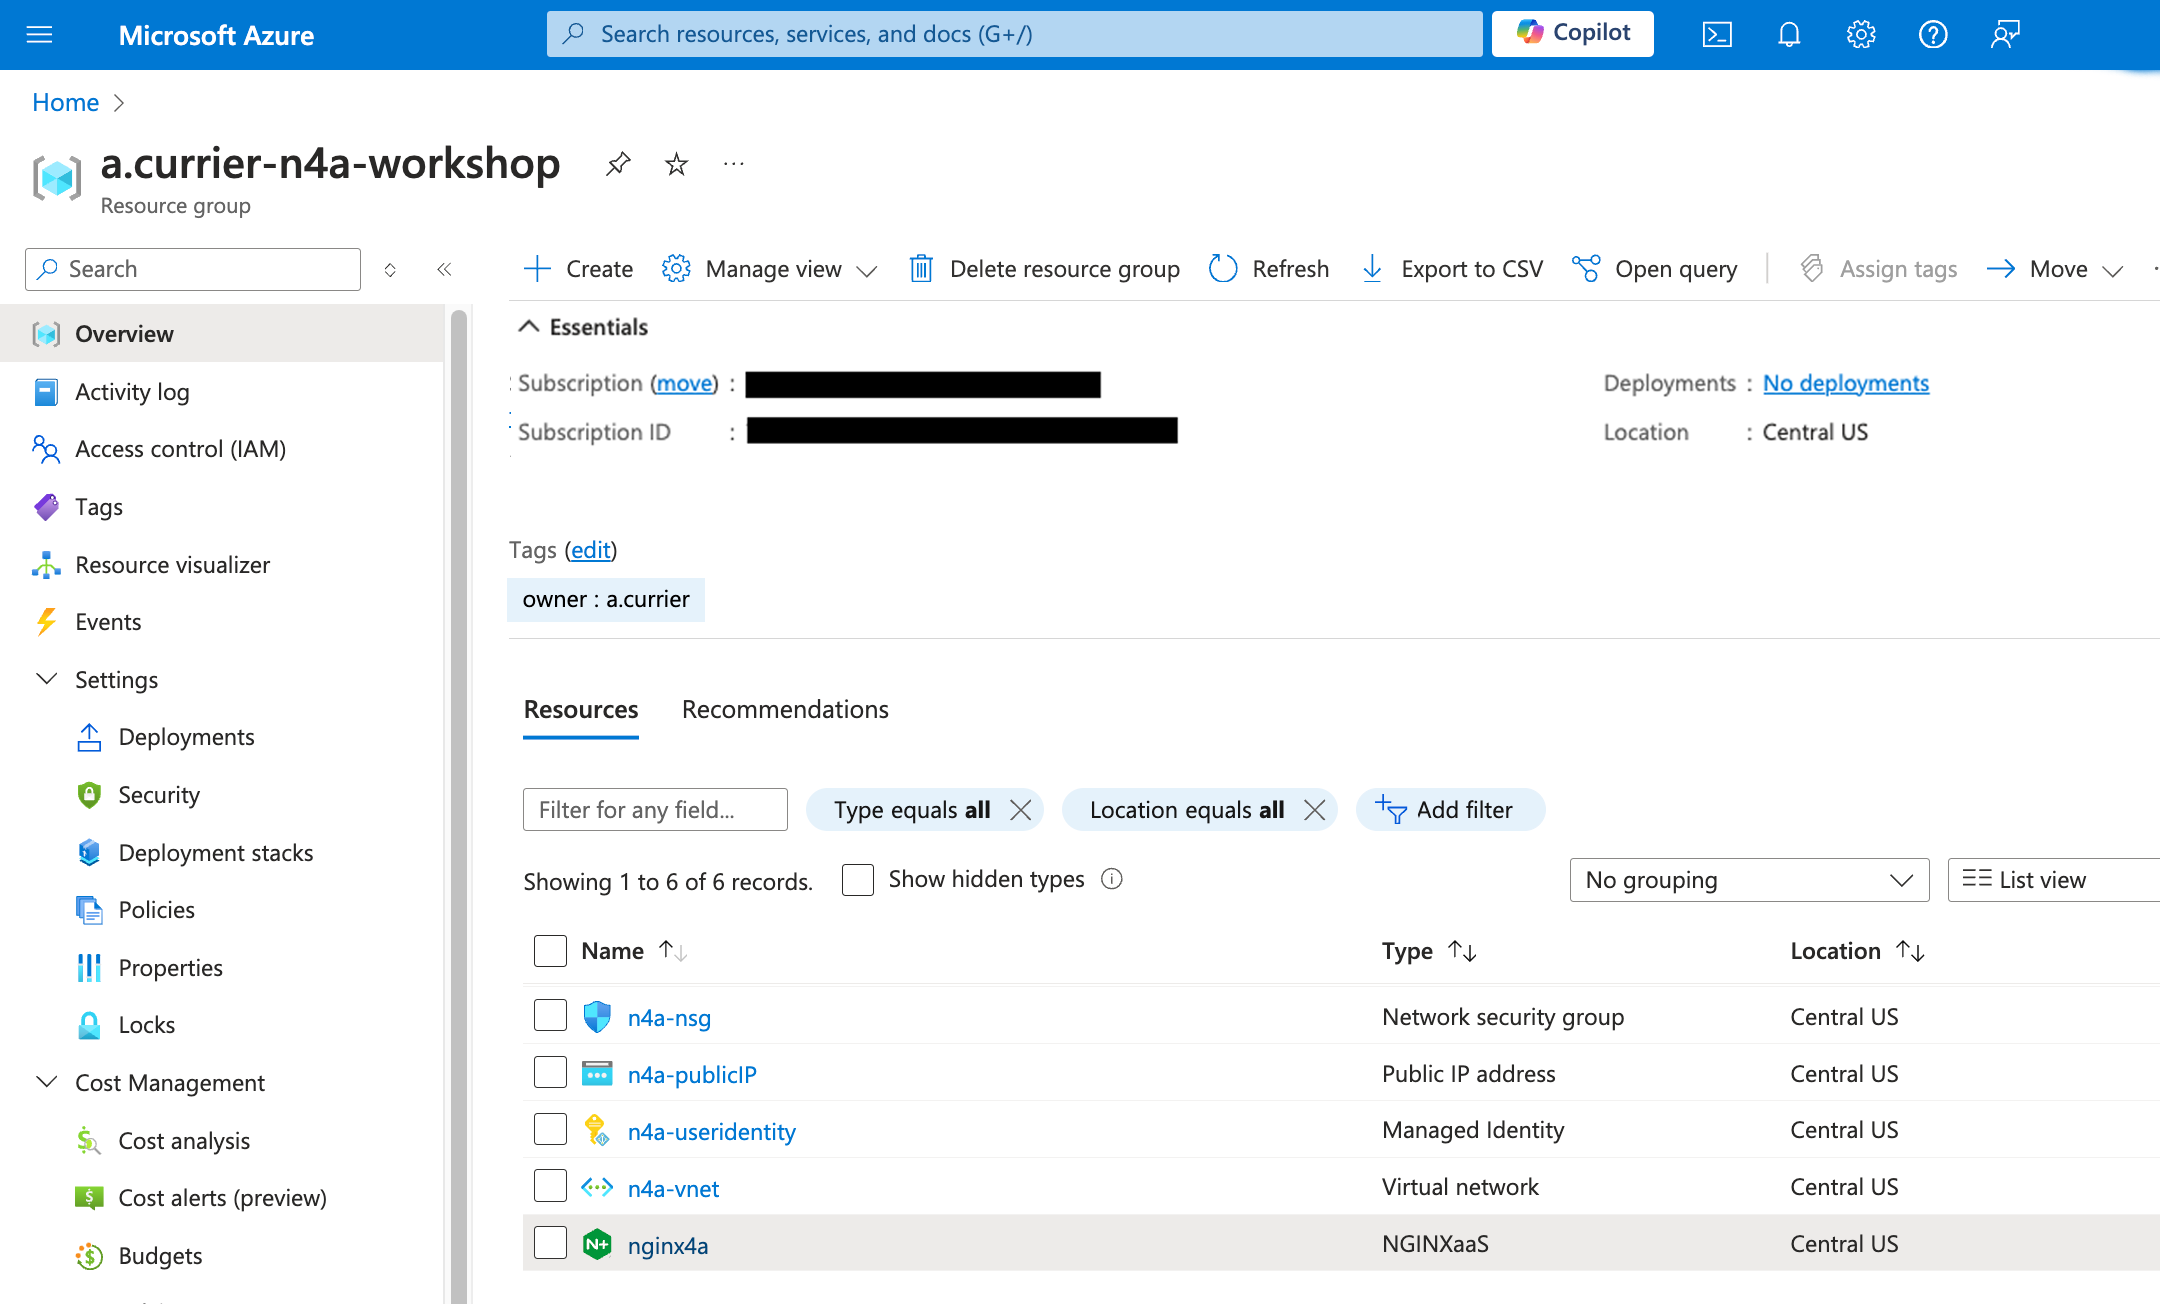Open the notifications bell
The height and width of the screenshot is (1304, 2160).
coord(1789,35)
